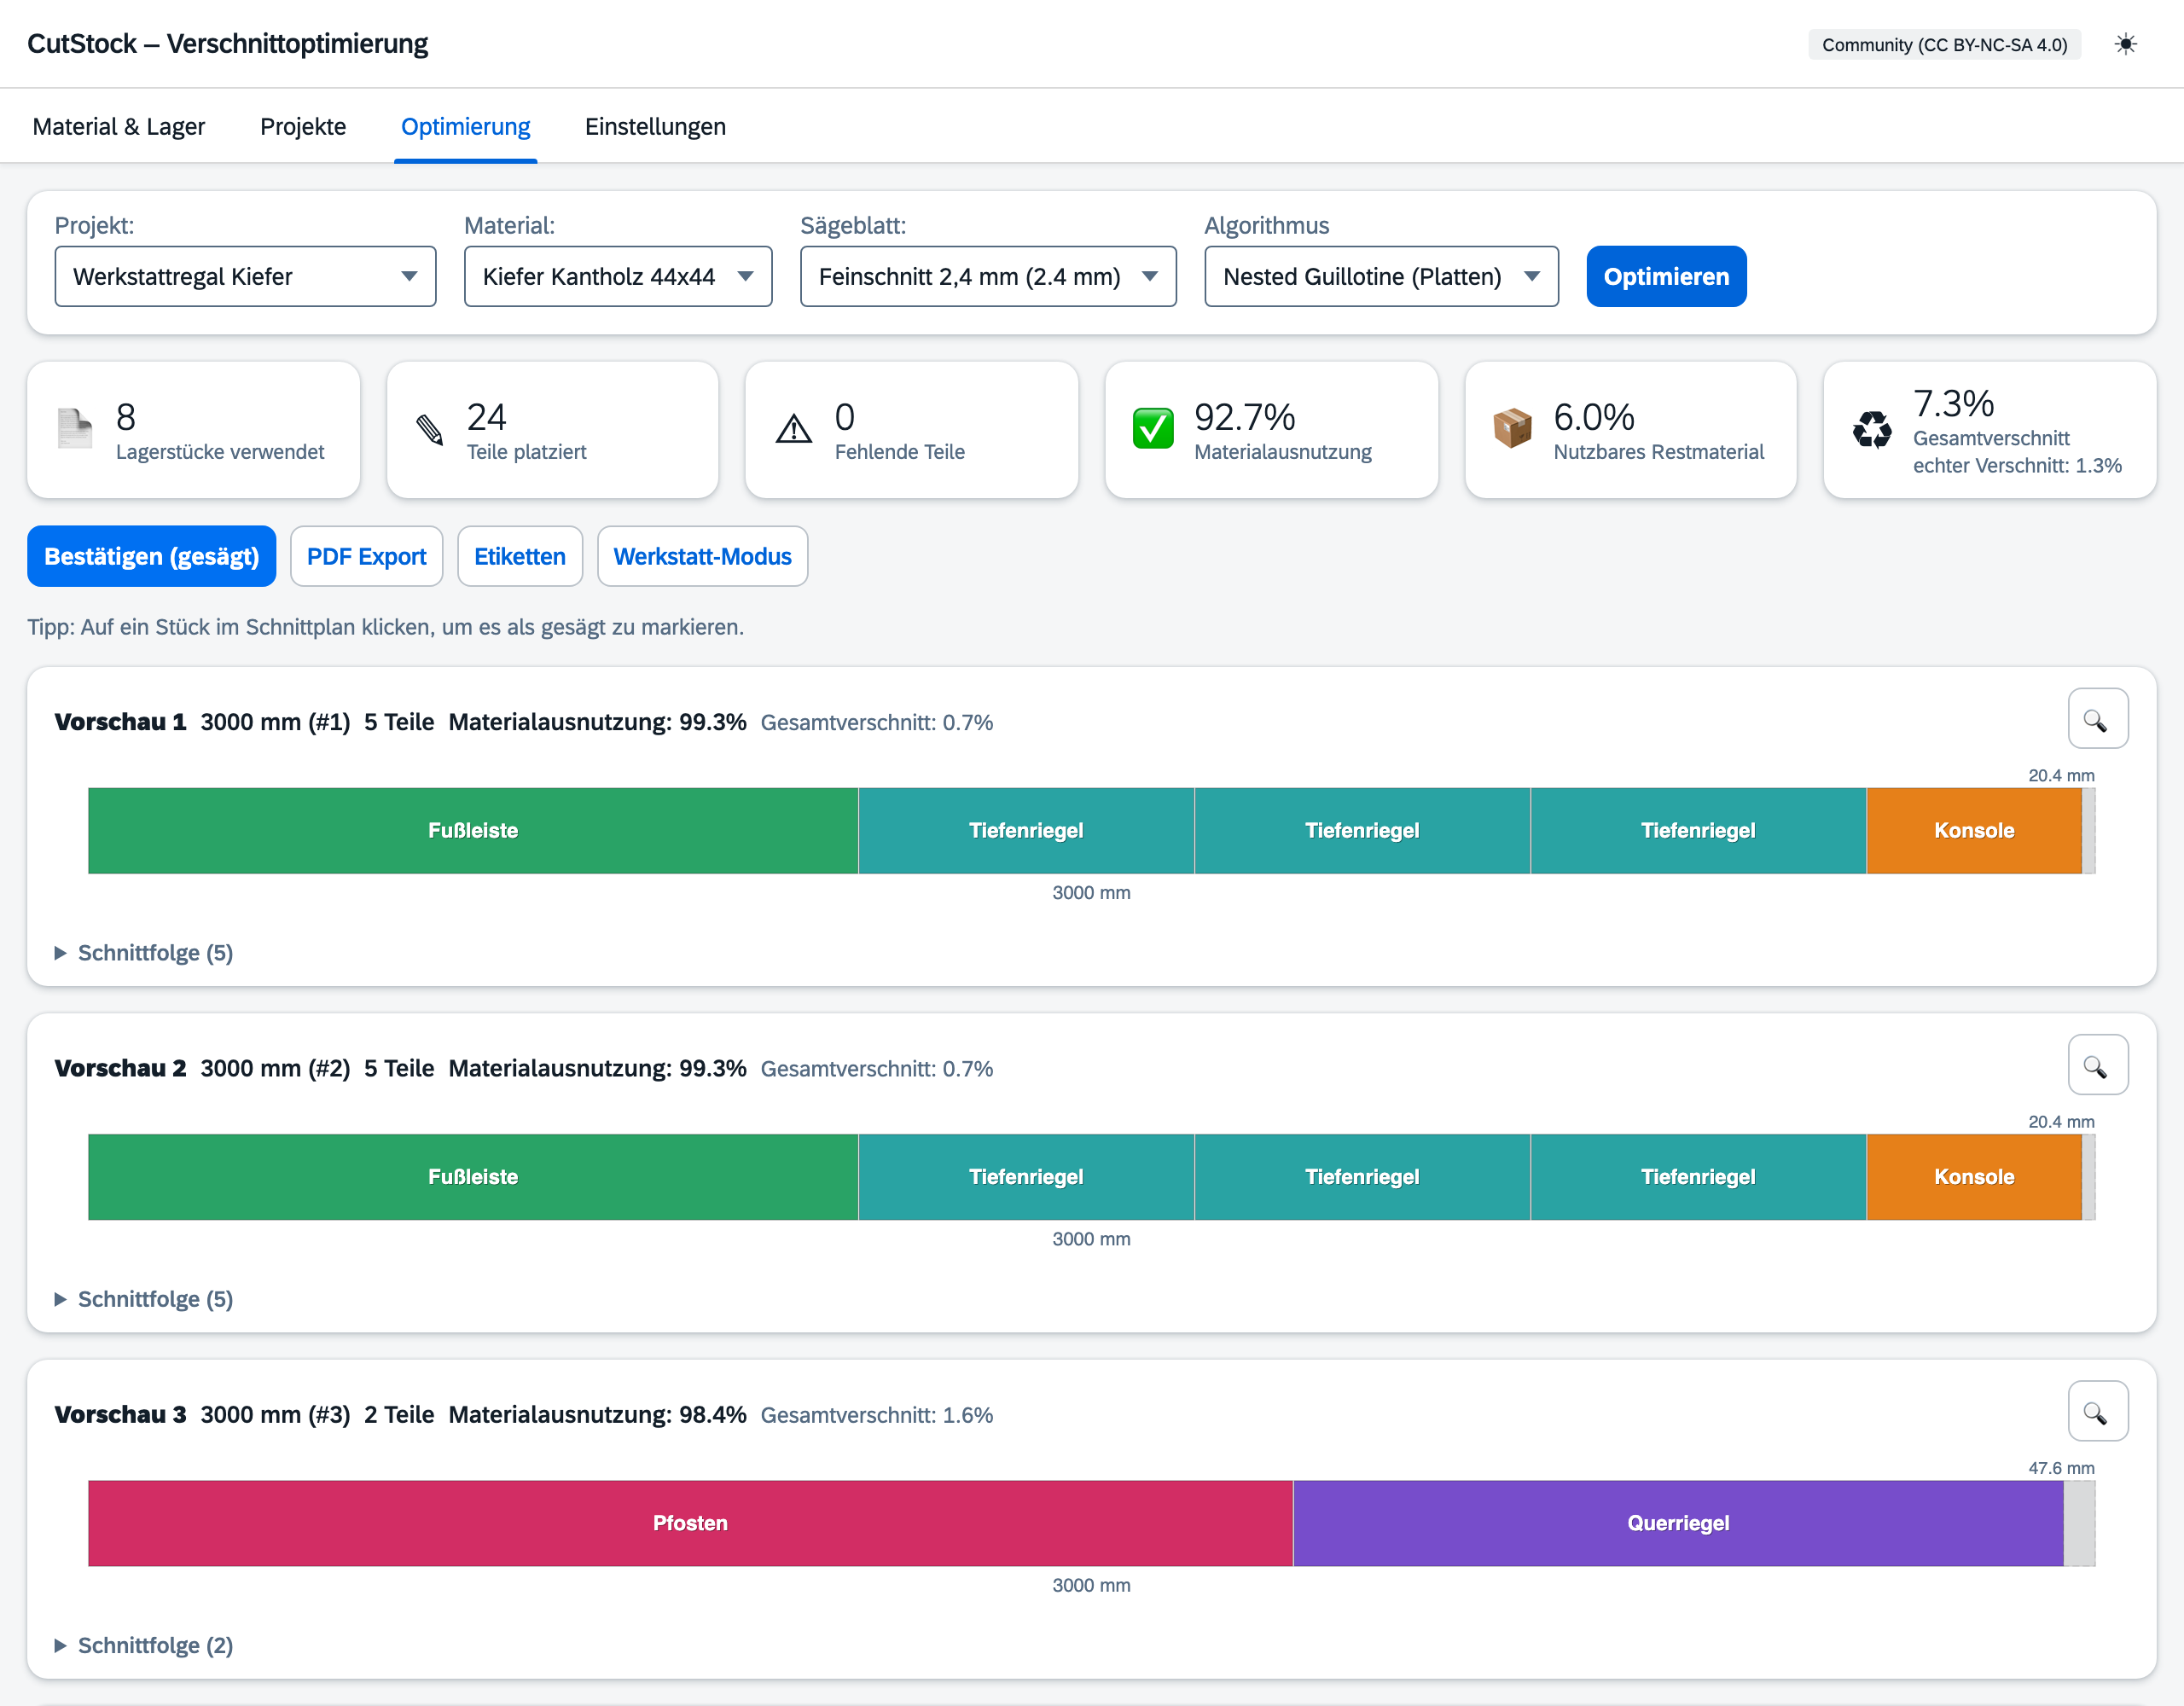This screenshot has width=2184, height=1706.
Task: Mark the Querriegel piece in Vorschau 3
Action: (x=1678, y=1523)
